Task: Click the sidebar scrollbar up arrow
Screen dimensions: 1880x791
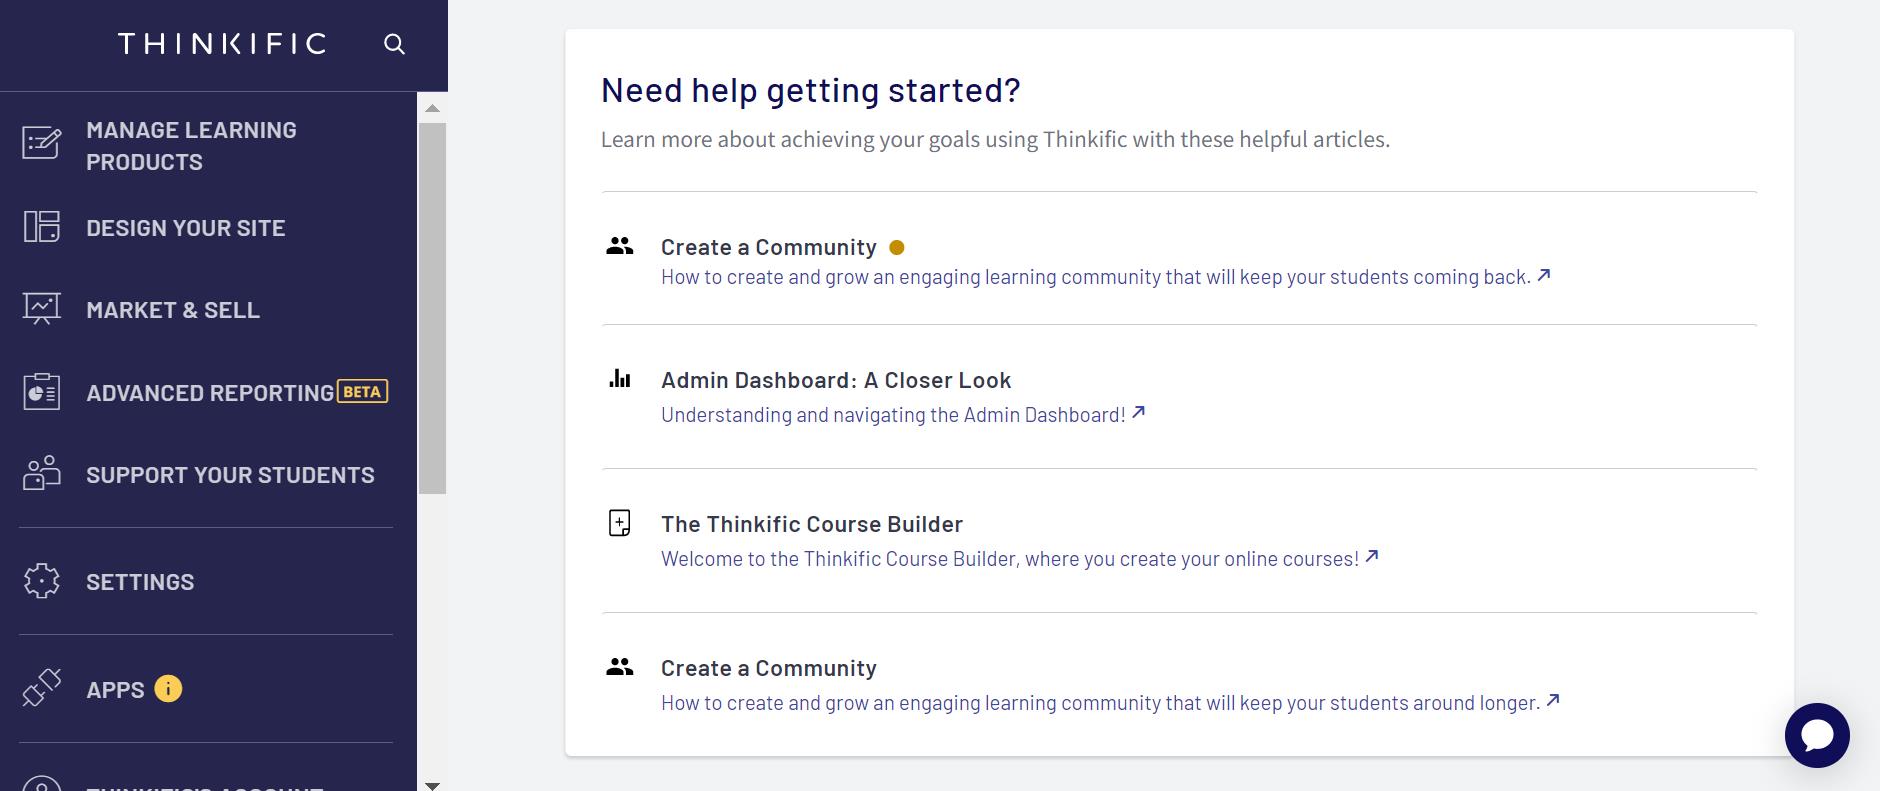Action: (x=432, y=108)
